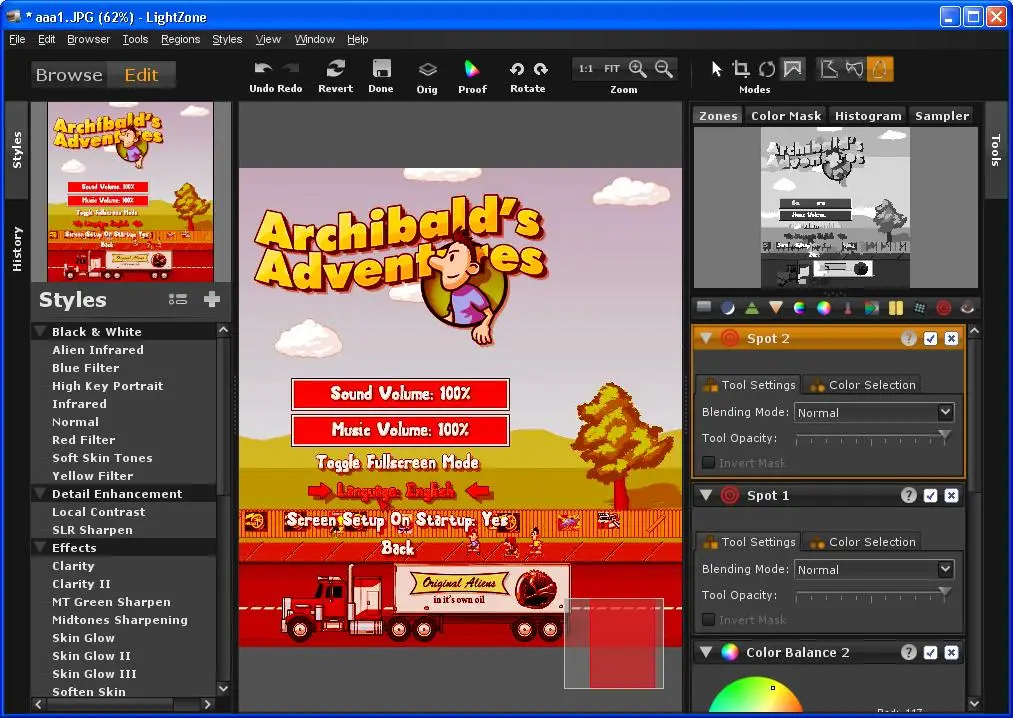This screenshot has width=1013, height=718.
Task: Switch to the Color Mask tab
Action: pyautogui.click(x=786, y=116)
